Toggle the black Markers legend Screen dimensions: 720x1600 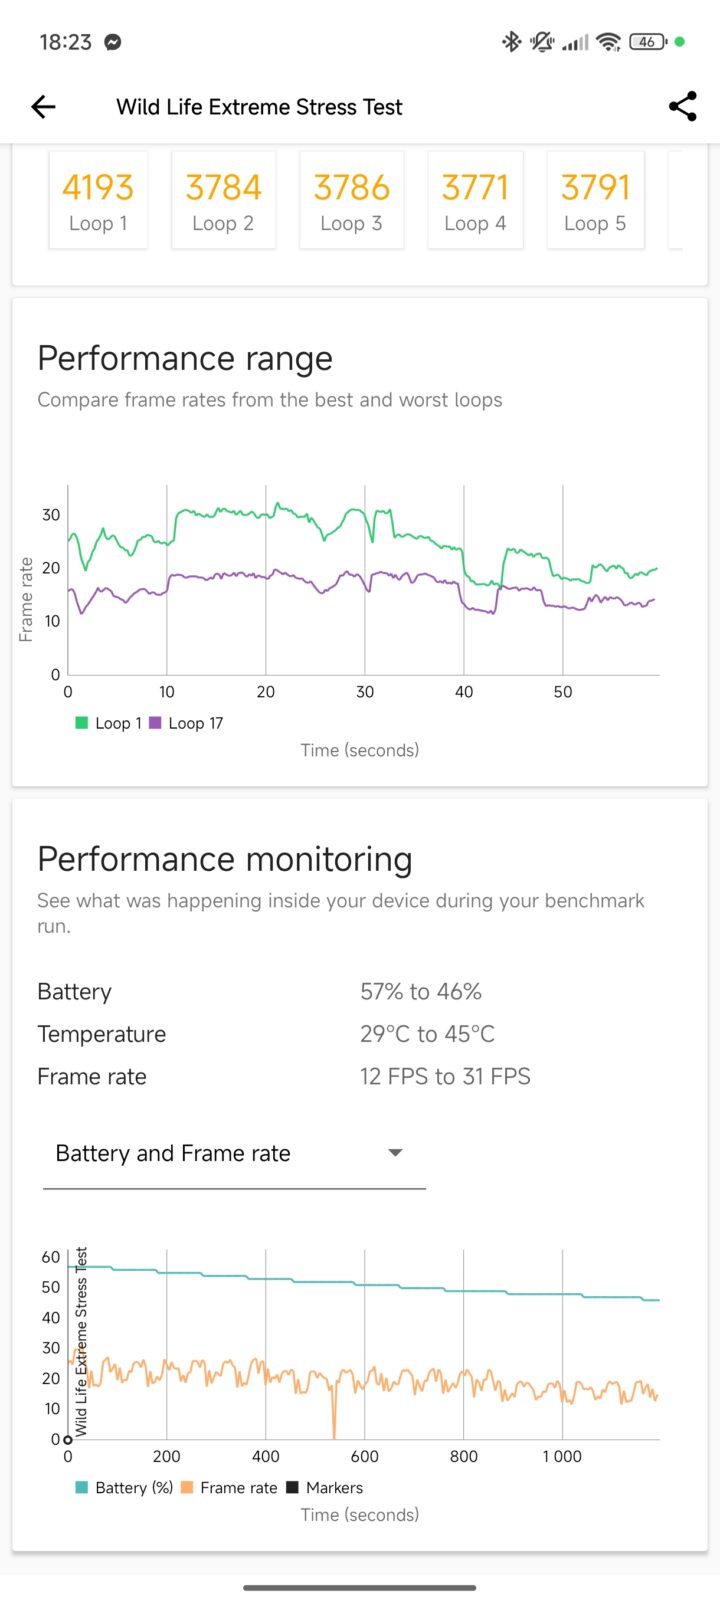(x=324, y=1487)
